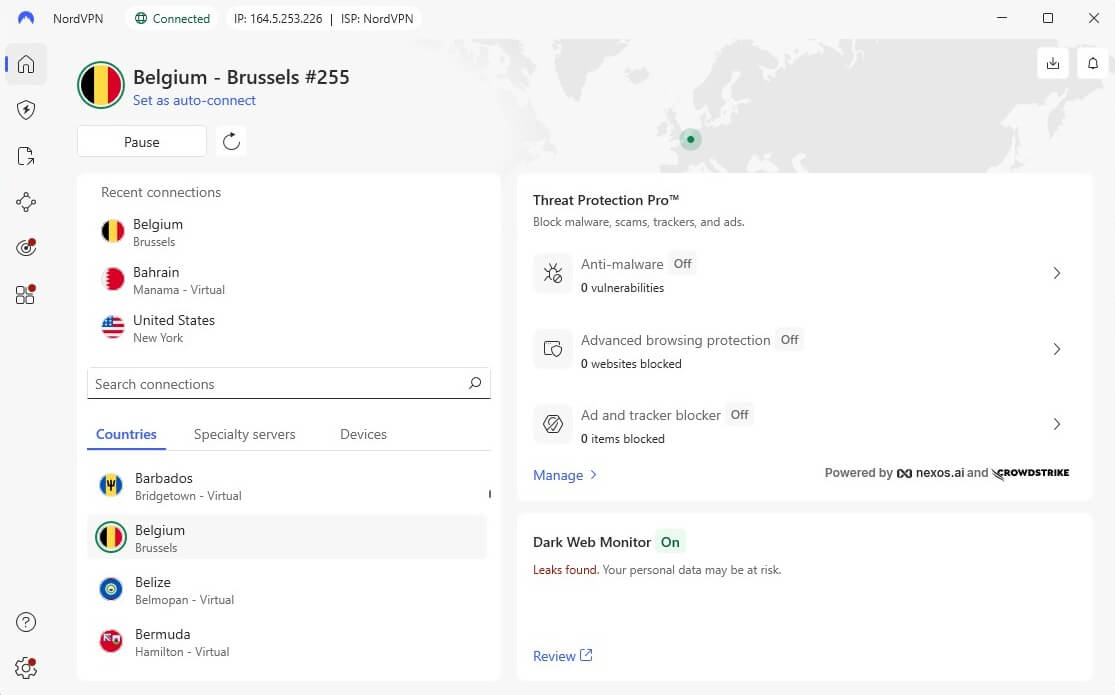Click the CrowdStrike logo
Viewport: 1115px width, 695px height.
pyautogui.click(x=1030, y=473)
